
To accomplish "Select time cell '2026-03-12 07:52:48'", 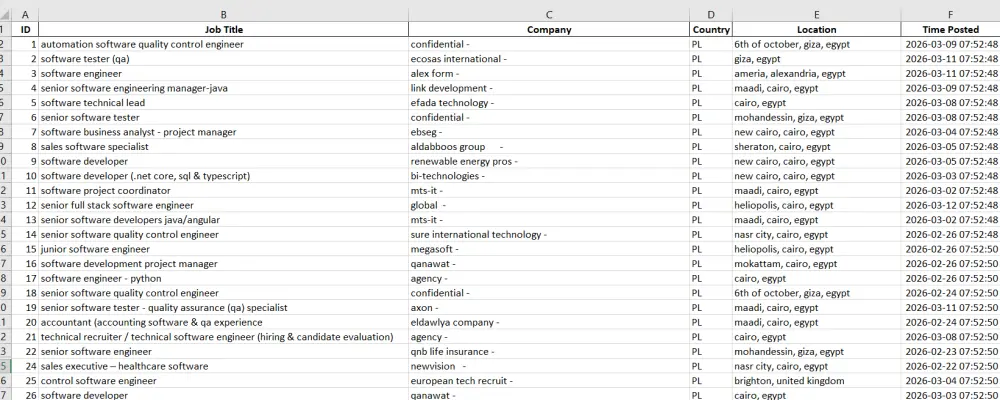I will pyautogui.click(x=951, y=206).
